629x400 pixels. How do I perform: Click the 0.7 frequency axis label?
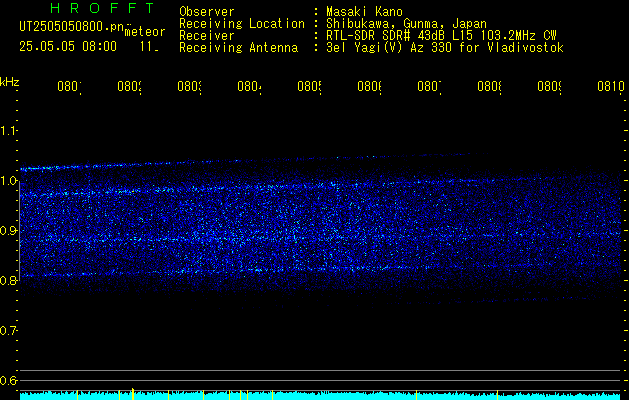click(9, 331)
